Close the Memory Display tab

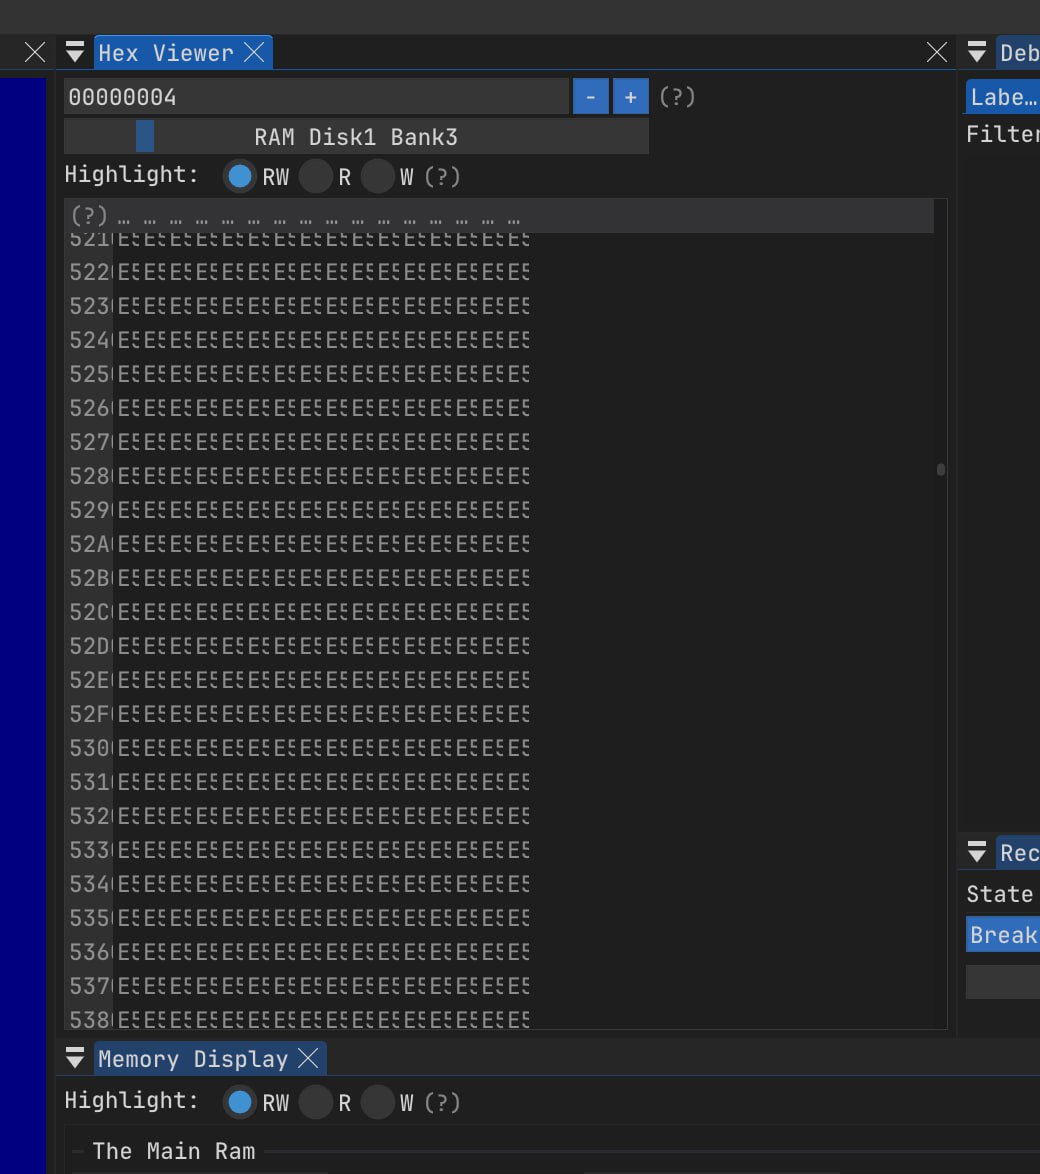pyautogui.click(x=309, y=1059)
